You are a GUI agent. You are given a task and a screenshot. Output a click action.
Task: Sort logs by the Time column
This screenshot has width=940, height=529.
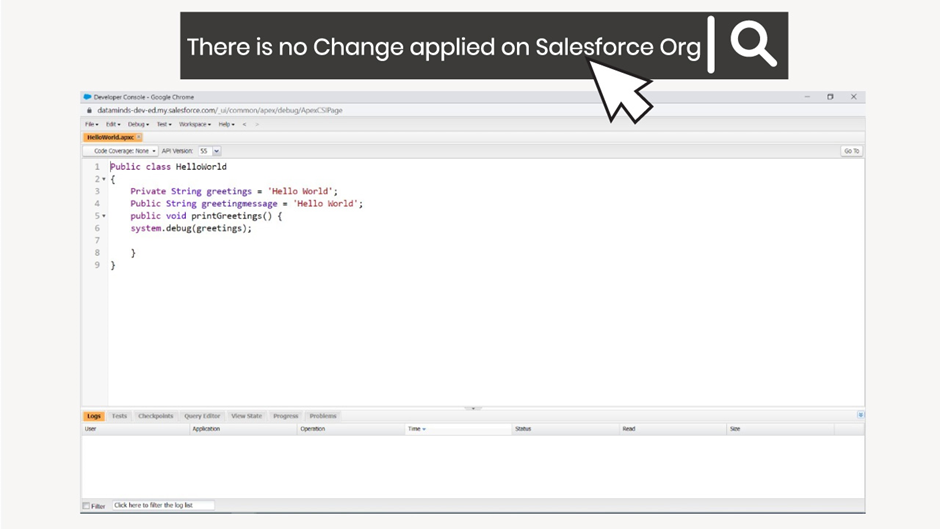[x=459, y=429]
